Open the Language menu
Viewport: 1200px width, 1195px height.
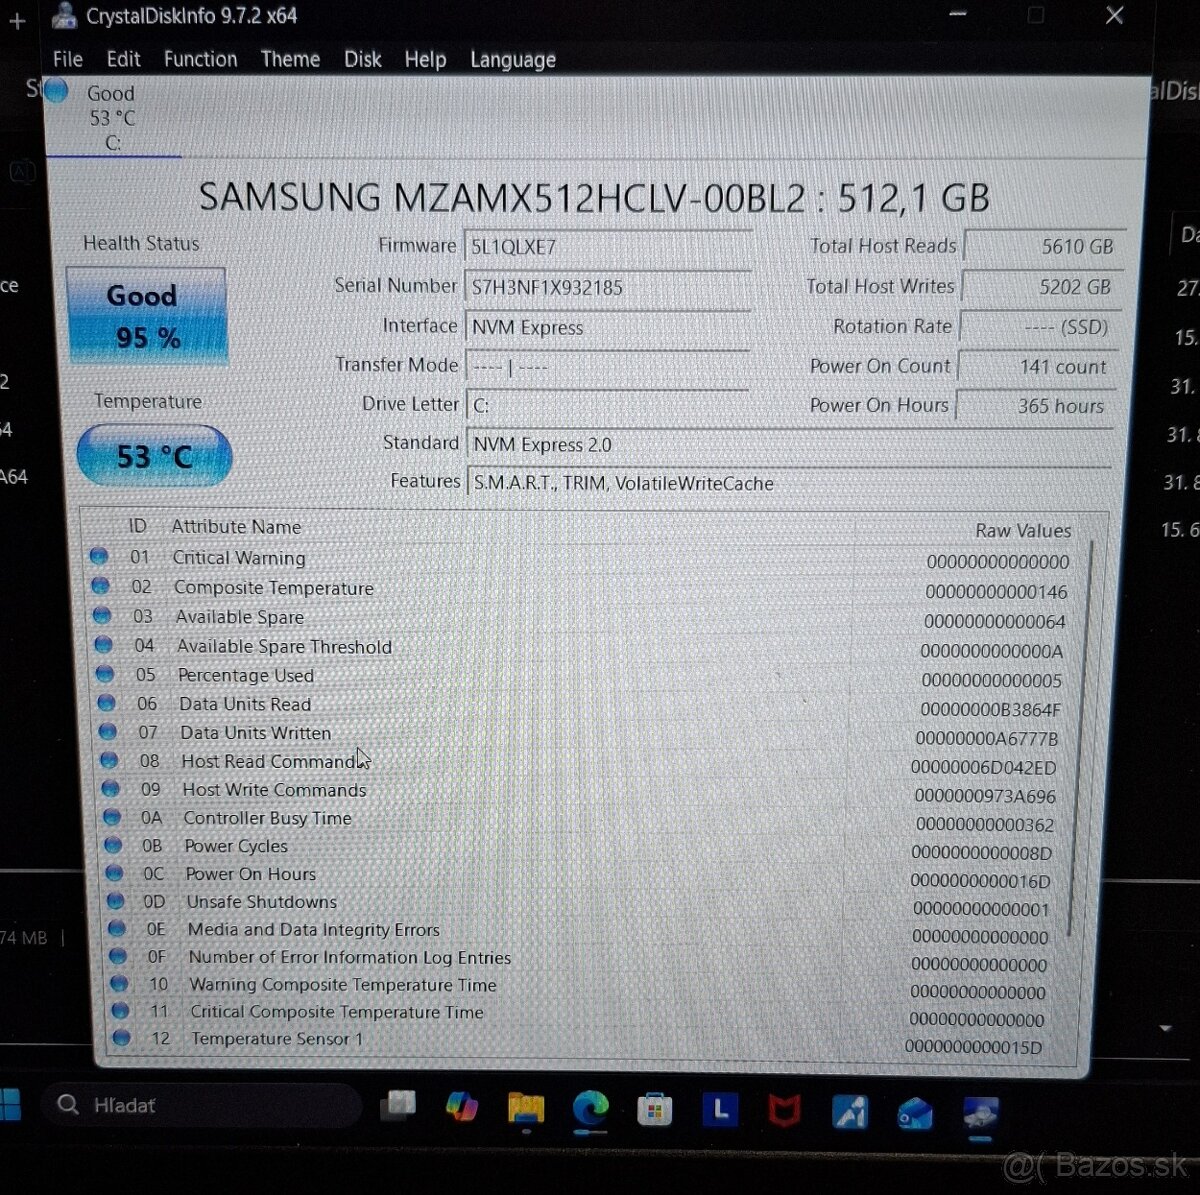pyautogui.click(x=512, y=60)
